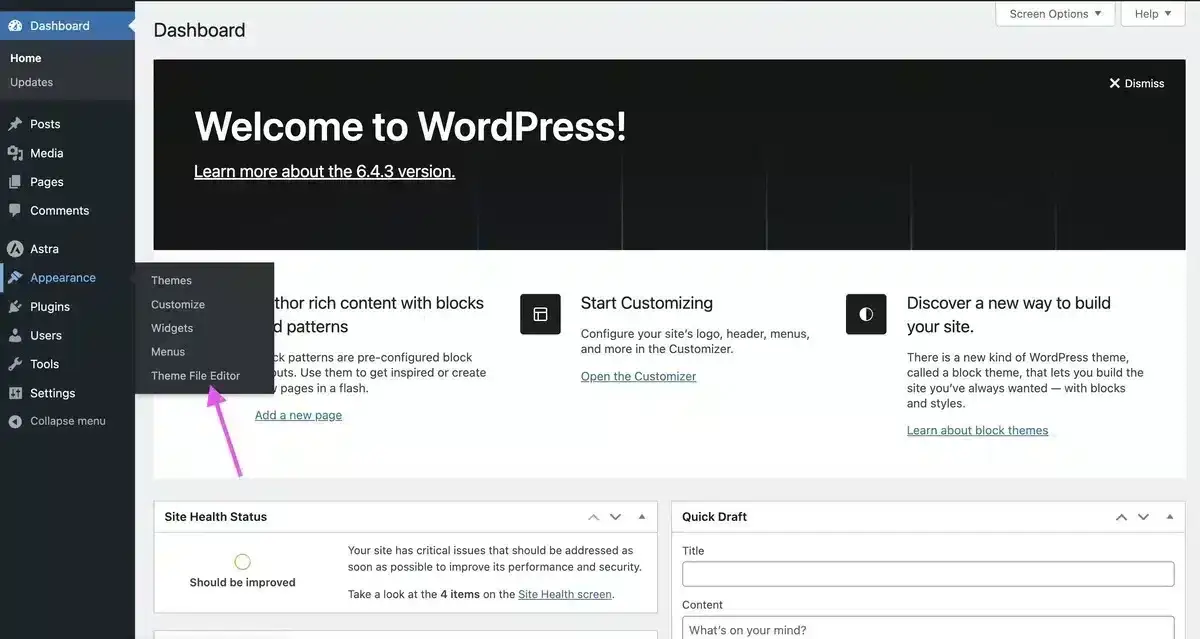Focus the Quick Draft Title field

928,574
